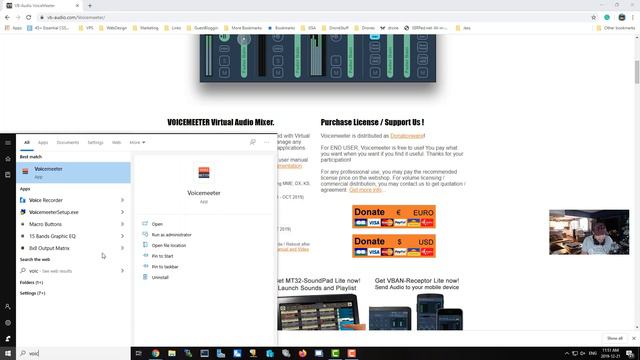
Task: Switch to Documents search tab
Action: [68, 142]
